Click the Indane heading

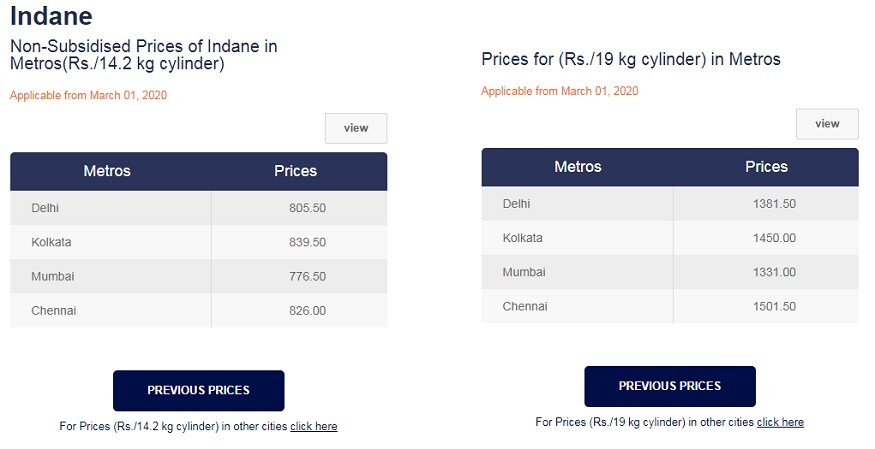pyautogui.click(x=51, y=15)
